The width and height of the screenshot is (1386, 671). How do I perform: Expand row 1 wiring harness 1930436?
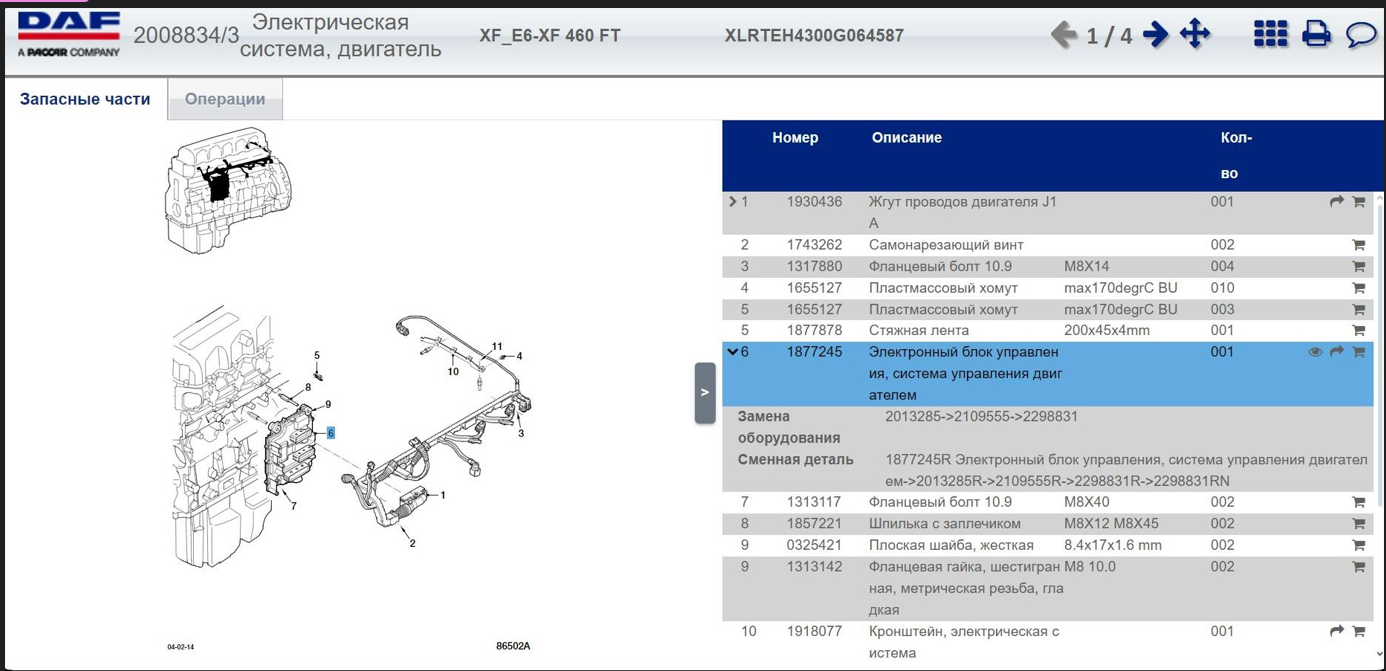point(733,202)
